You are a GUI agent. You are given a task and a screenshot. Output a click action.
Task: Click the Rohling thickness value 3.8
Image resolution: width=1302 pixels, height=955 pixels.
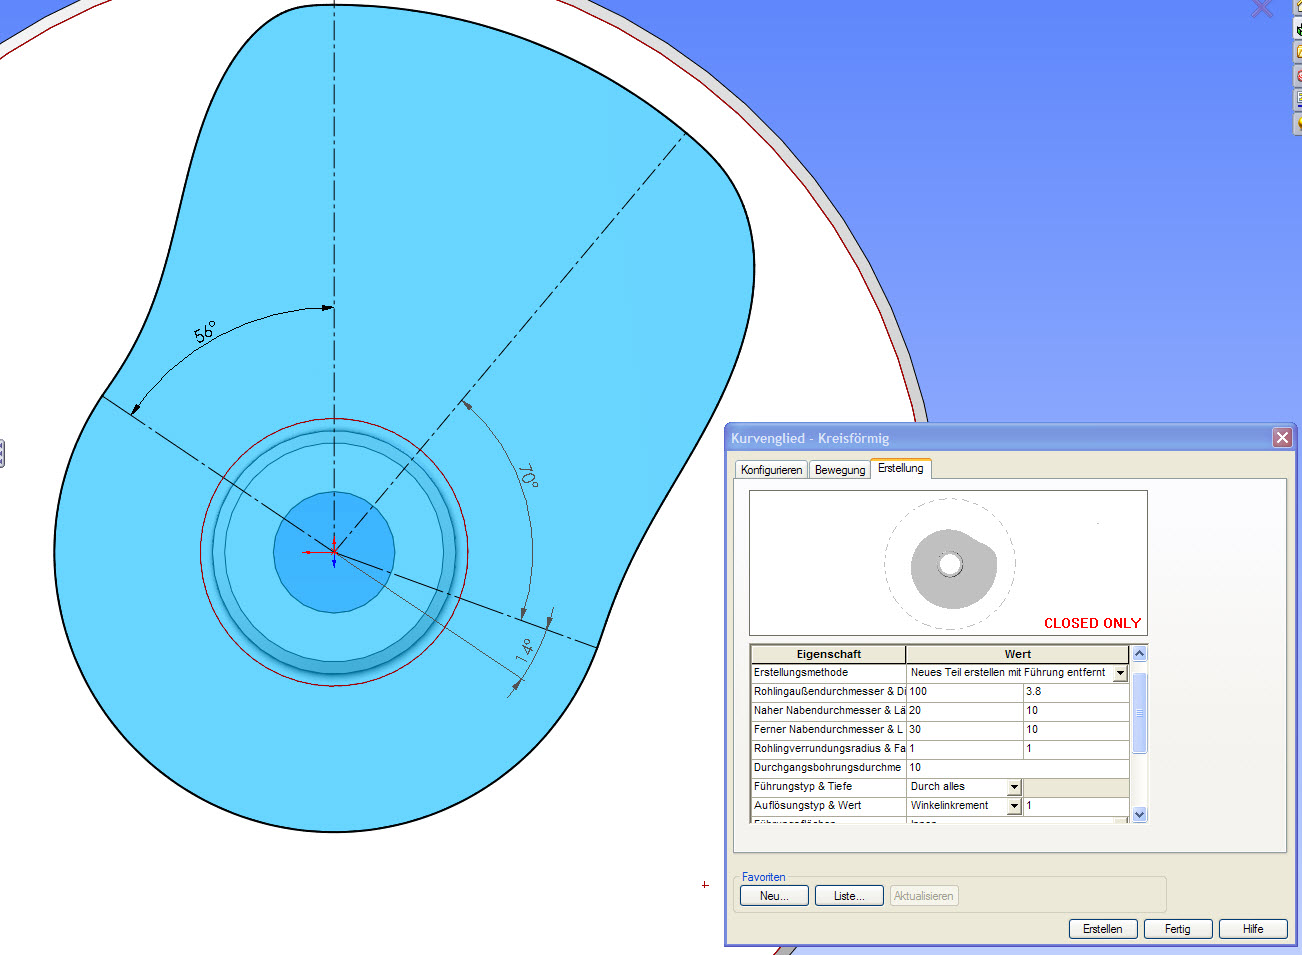pos(1076,692)
